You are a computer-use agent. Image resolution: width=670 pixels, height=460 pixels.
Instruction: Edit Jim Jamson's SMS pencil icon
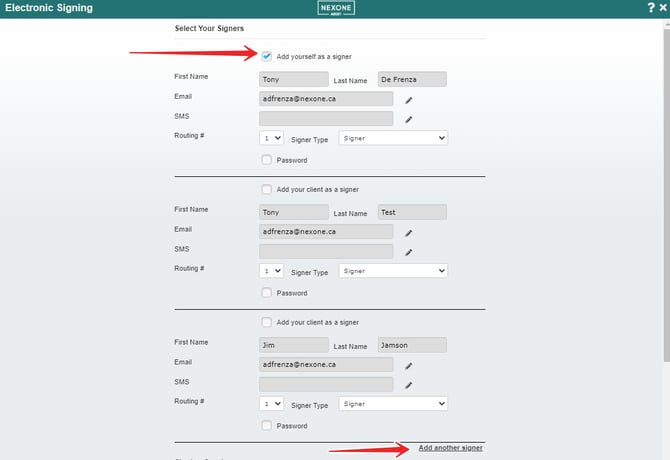(408, 385)
